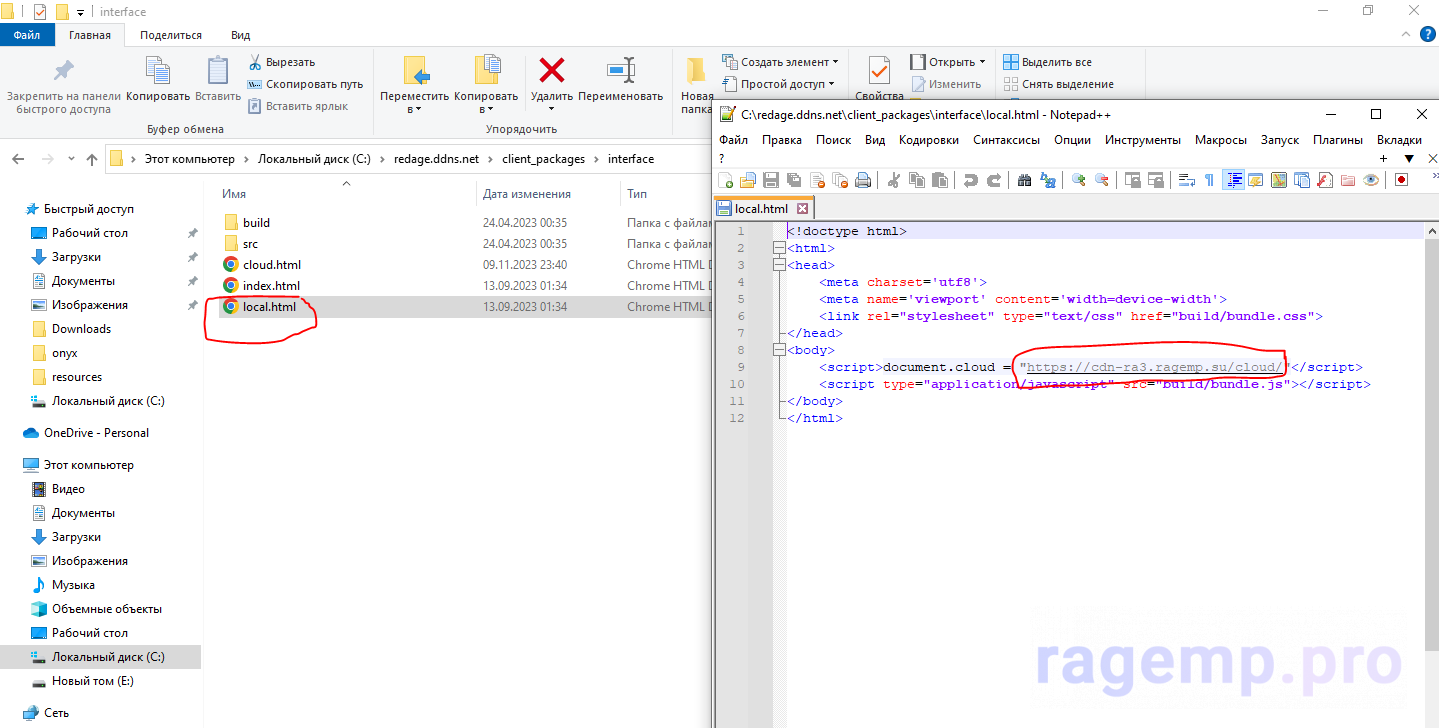
Task: Collapse the body tag fold marker
Action: pyautogui.click(x=779, y=350)
